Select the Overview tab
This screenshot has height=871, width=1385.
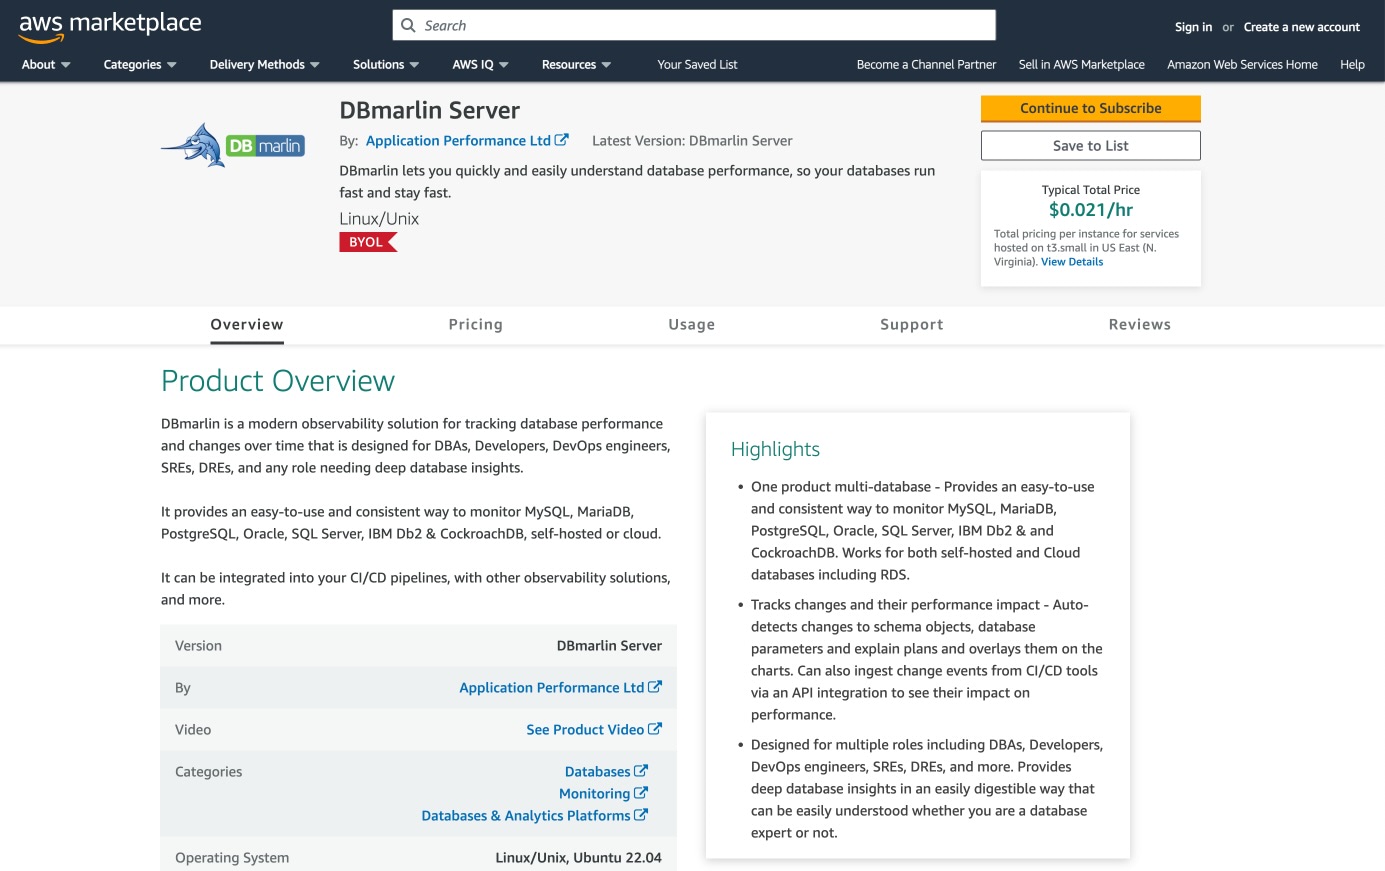pyautogui.click(x=247, y=324)
